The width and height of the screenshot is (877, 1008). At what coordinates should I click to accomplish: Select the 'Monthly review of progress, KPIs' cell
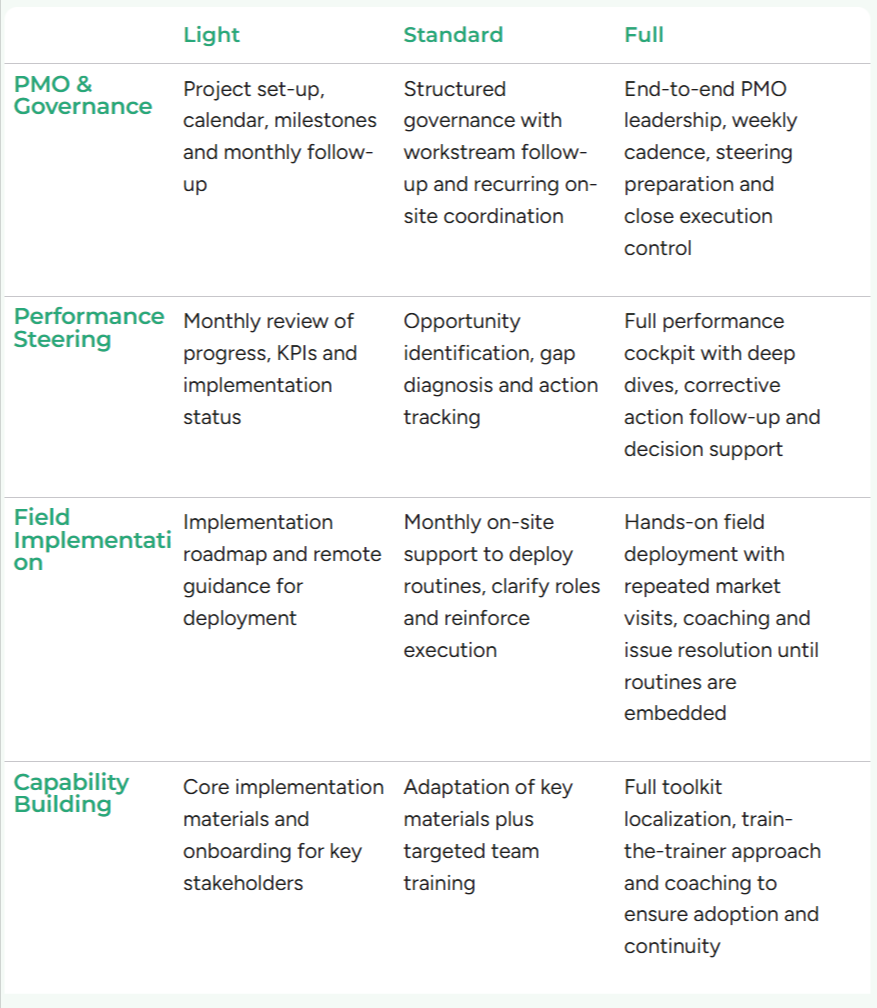tap(270, 369)
